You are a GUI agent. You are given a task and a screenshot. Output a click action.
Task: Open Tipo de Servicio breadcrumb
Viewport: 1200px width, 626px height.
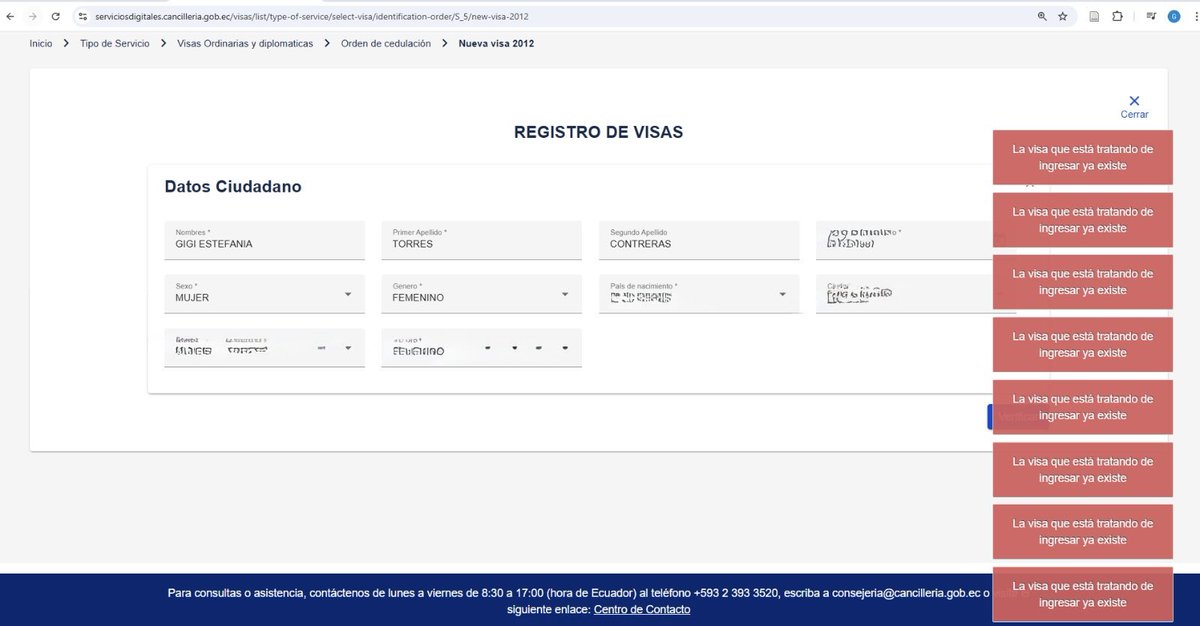click(115, 44)
